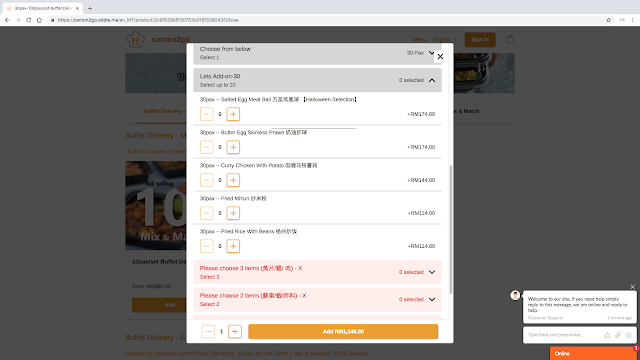Screen dimensions: 640x360
Task: Click the dialog vertical scrollbar
Action: click(x=451, y=229)
